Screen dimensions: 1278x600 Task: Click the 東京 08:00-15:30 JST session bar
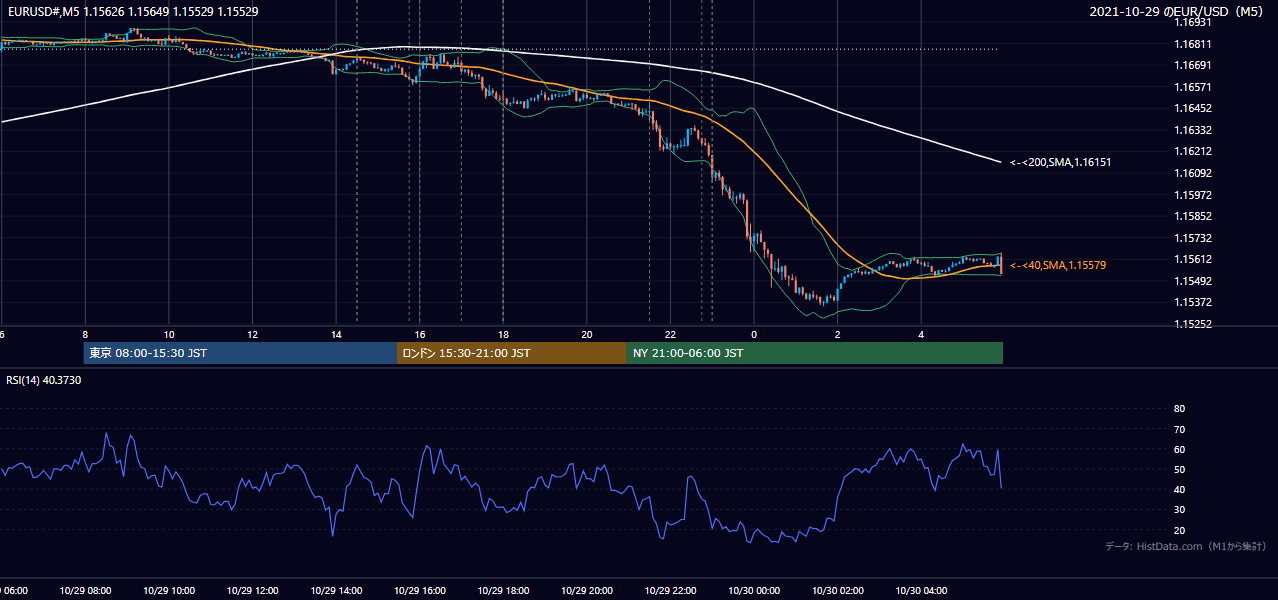click(x=240, y=353)
